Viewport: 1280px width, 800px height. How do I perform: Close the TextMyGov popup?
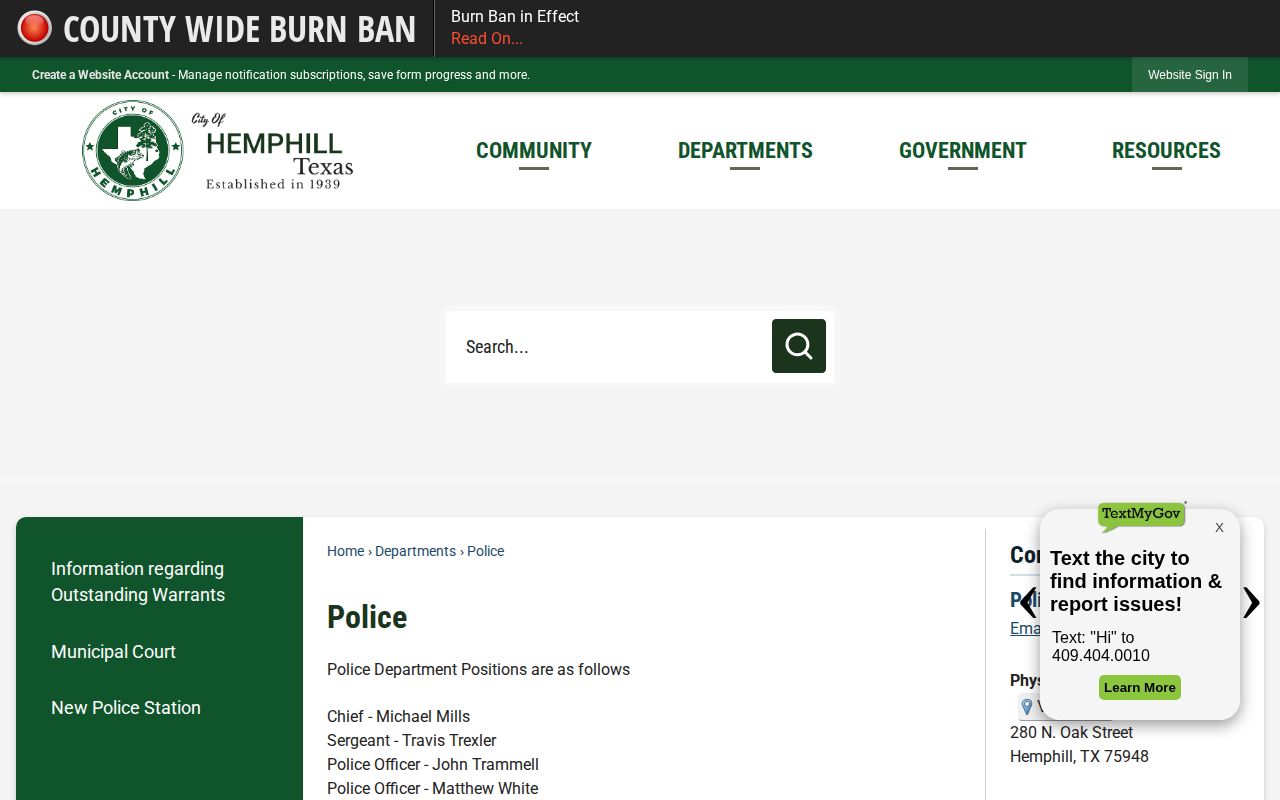pos(1219,527)
